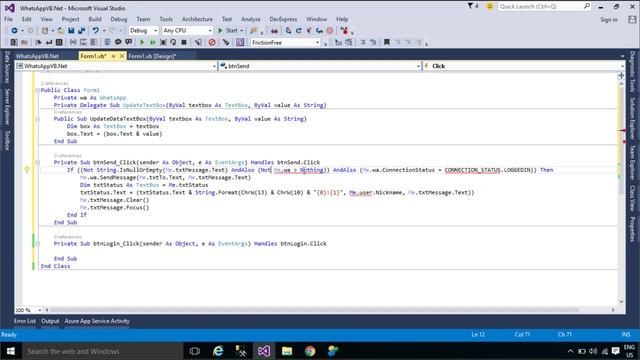
Task: Click the Bookmark toolbar icon
Action: (387, 42)
